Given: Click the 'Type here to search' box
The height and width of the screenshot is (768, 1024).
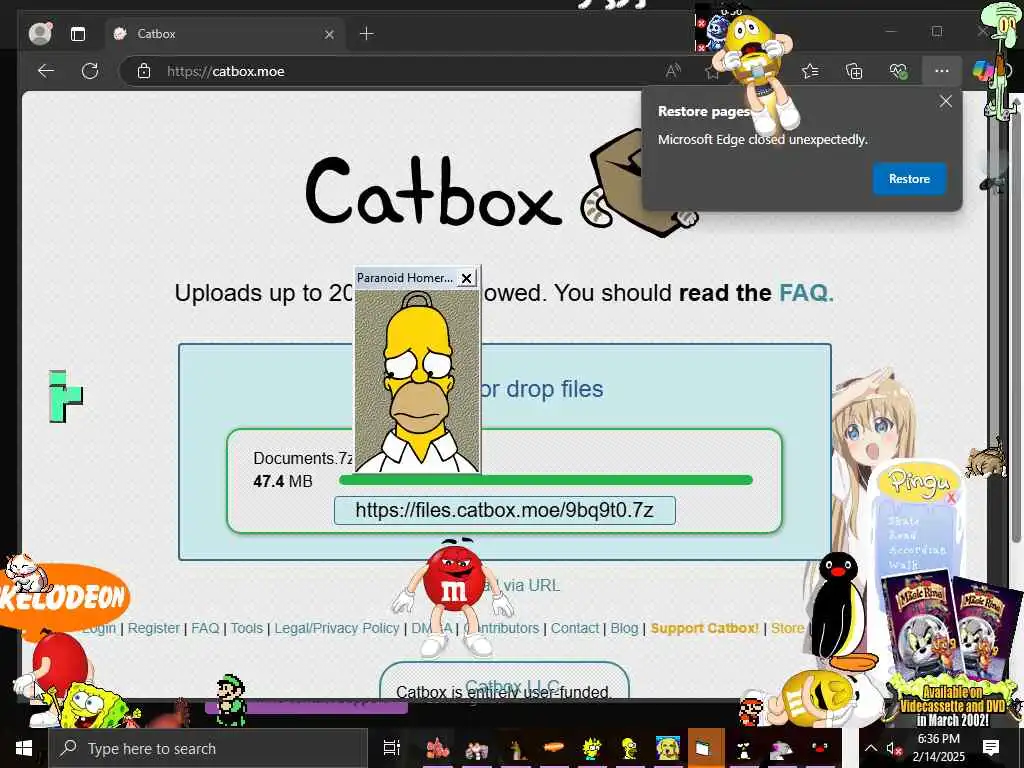Looking at the screenshot, I should click(208, 748).
